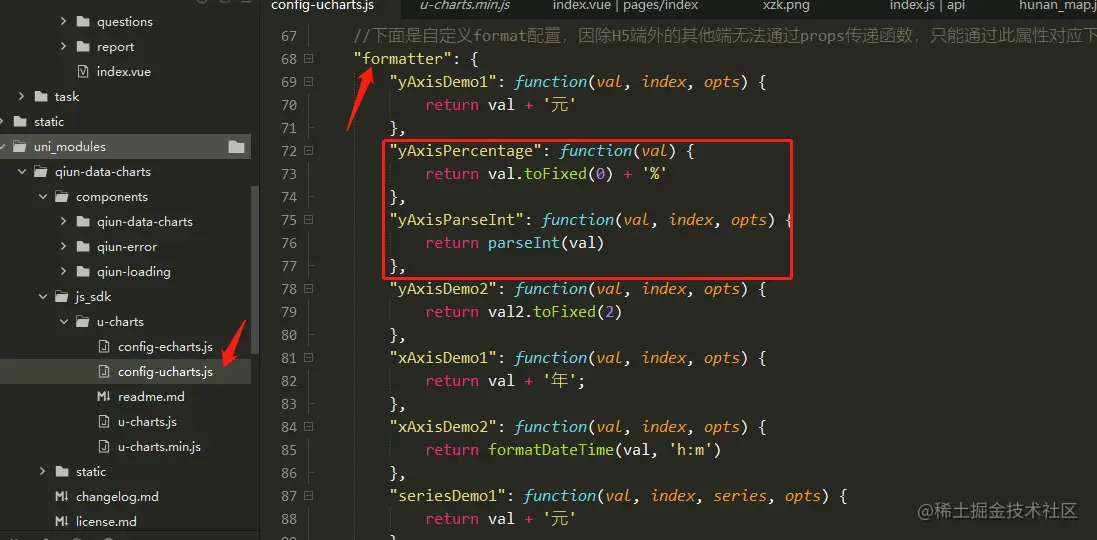The height and width of the screenshot is (540, 1097).
Task: Click the index.vue file icon
Action: [83, 71]
